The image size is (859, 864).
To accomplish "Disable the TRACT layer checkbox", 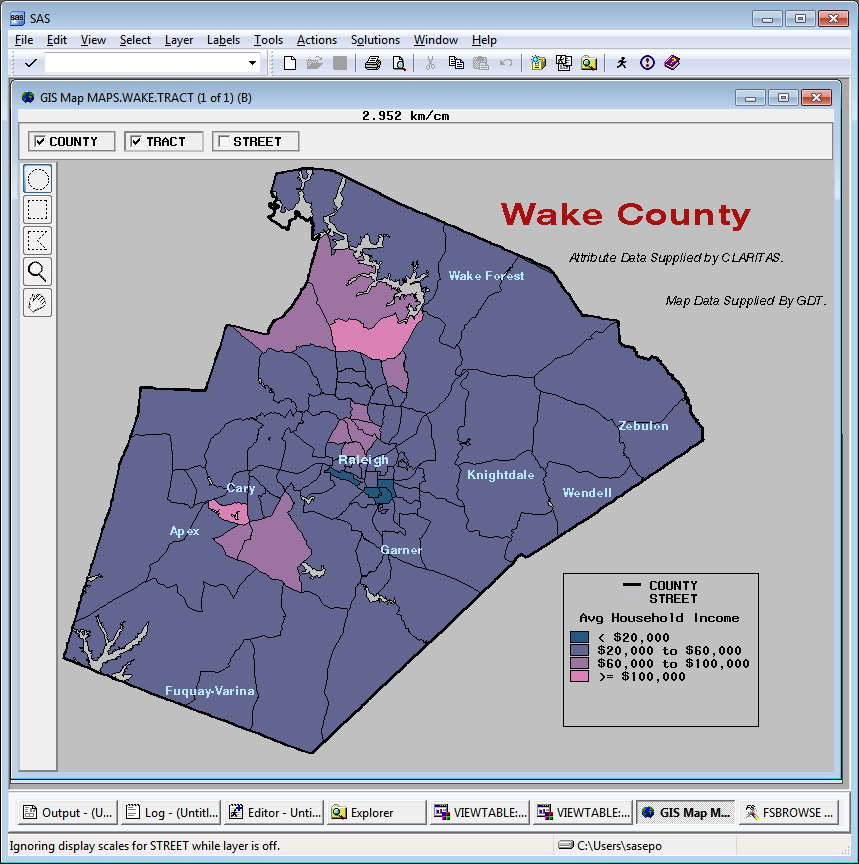I will pyautogui.click(x=134, y=141).
